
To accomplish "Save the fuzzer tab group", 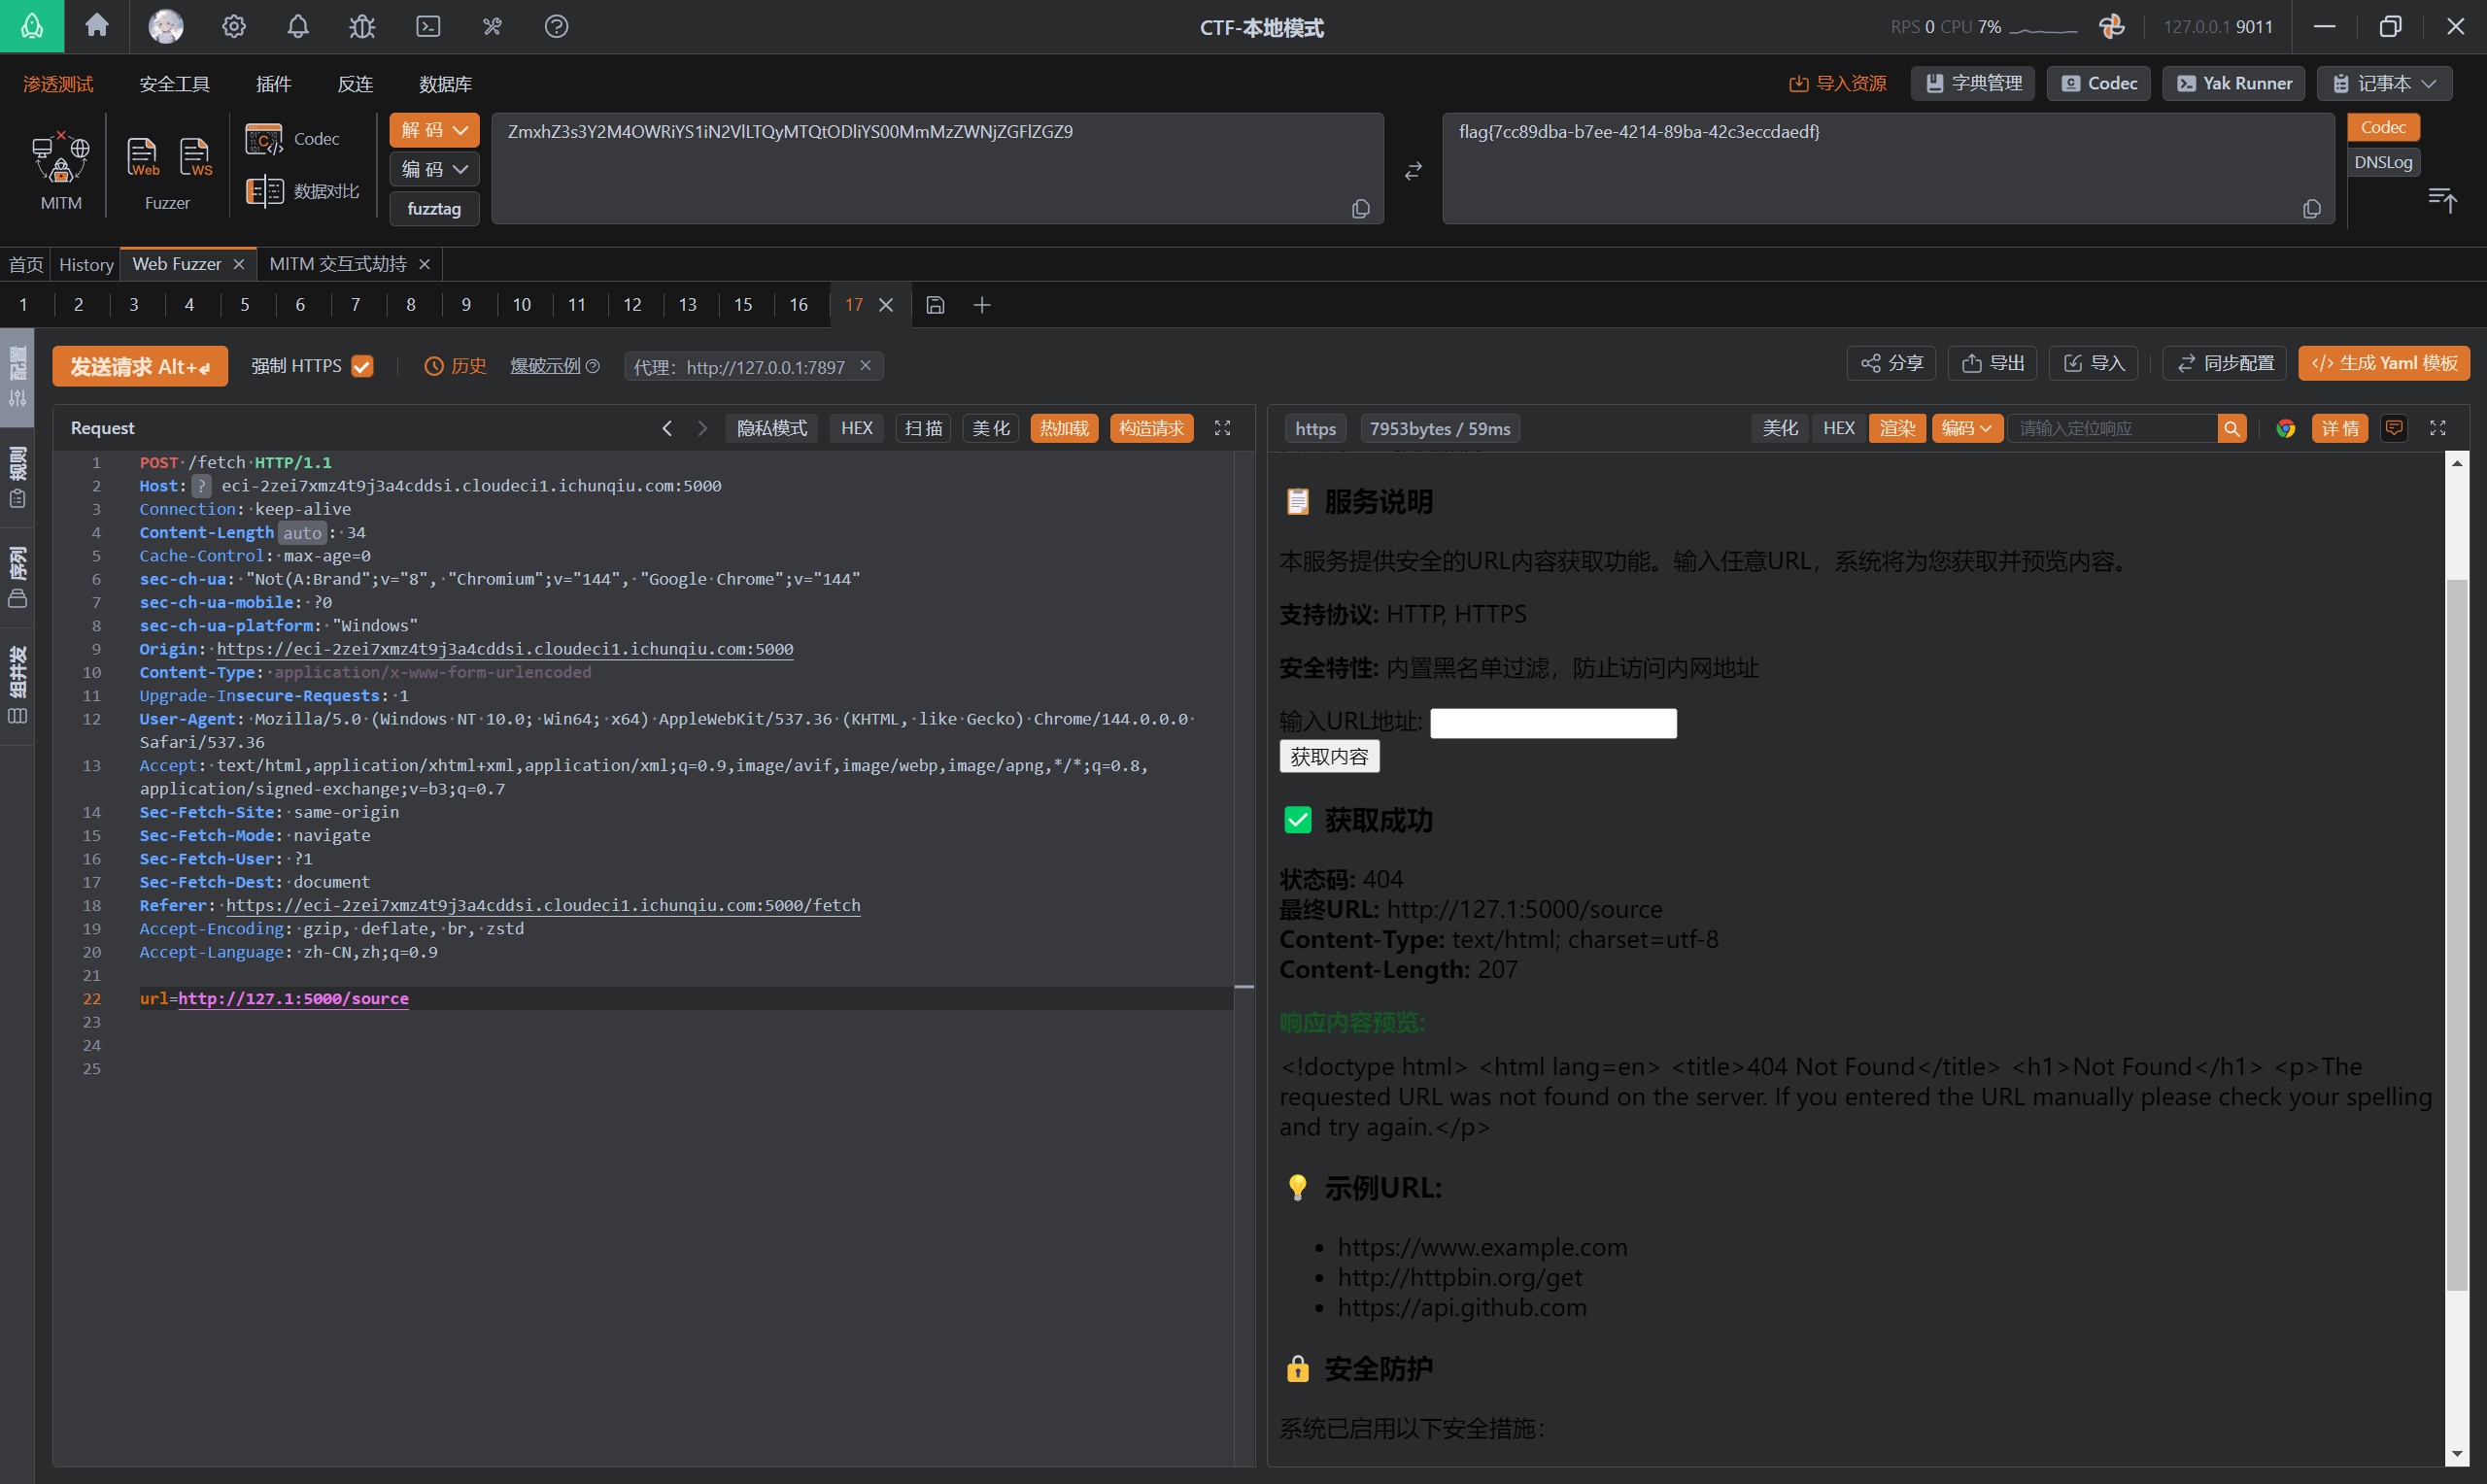I will point(935,305).
